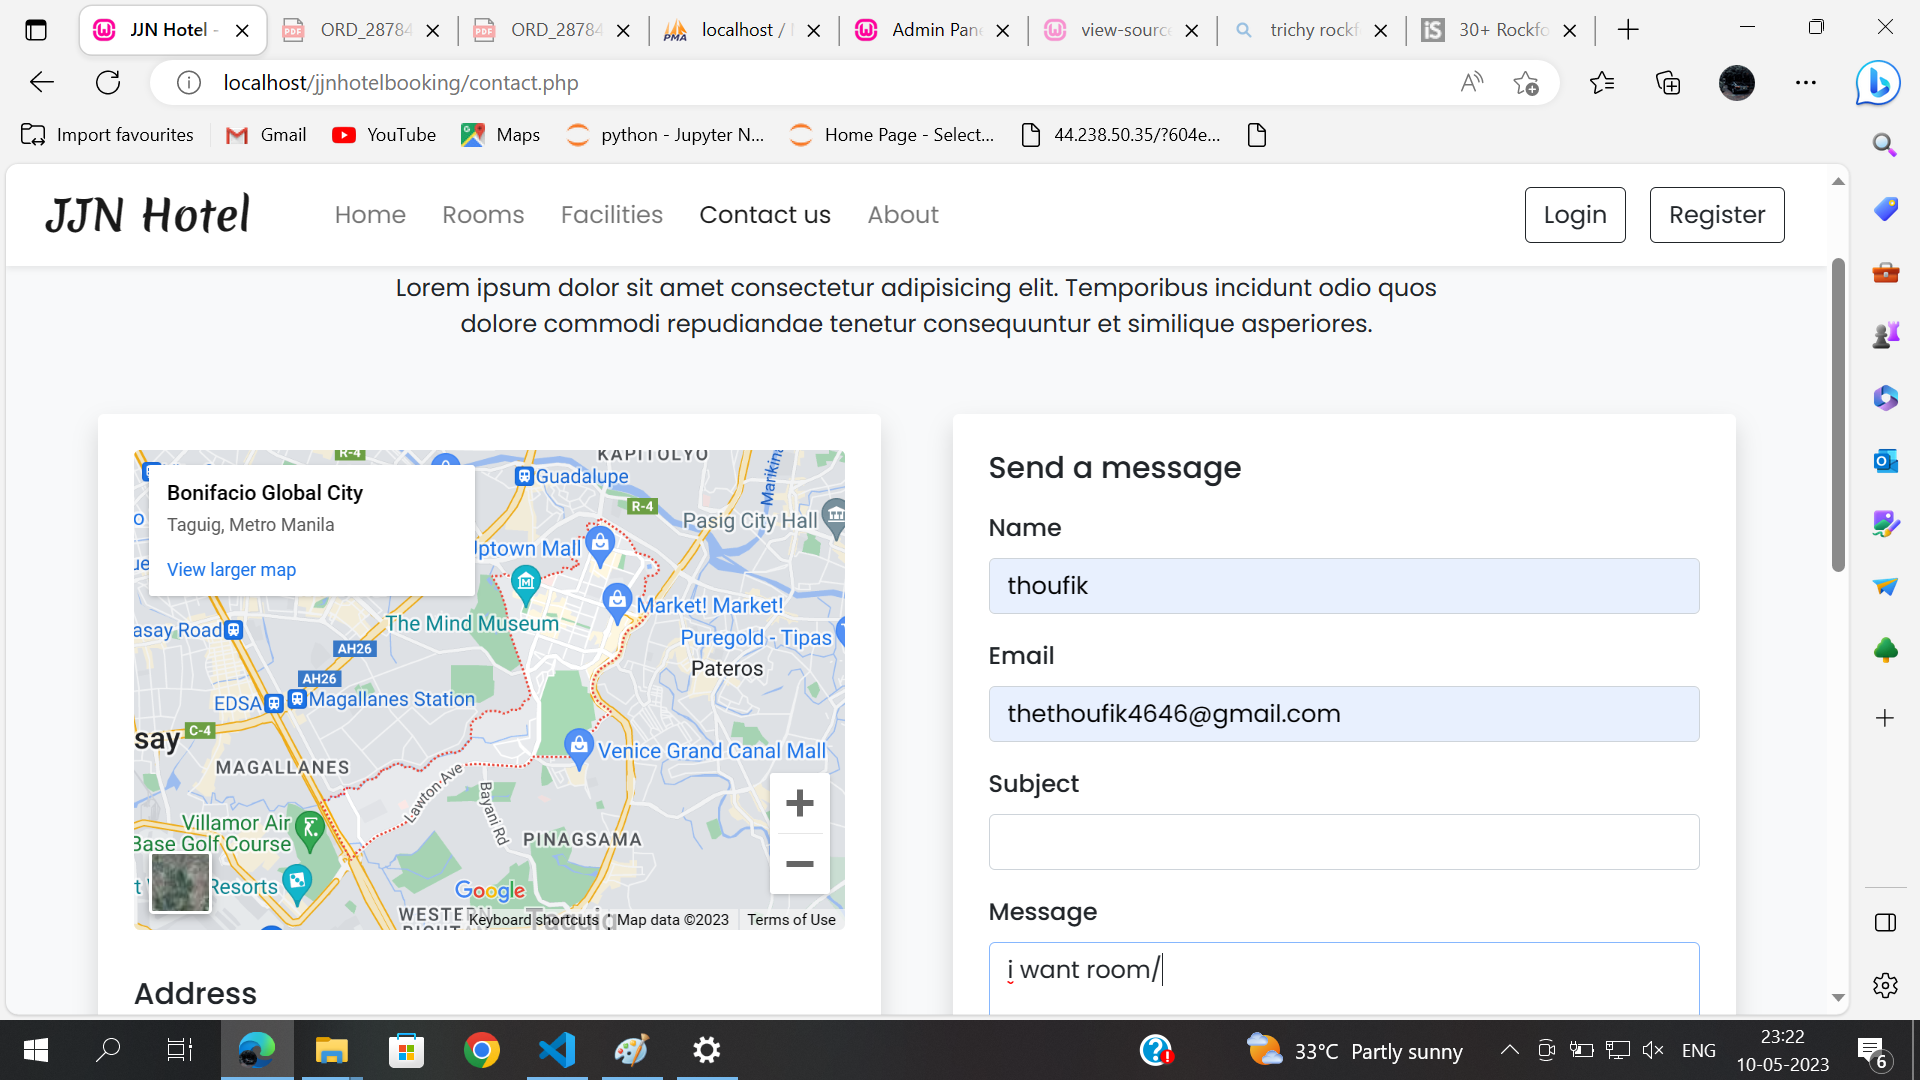Add this page to favourites via star icon

[1527, 83]
